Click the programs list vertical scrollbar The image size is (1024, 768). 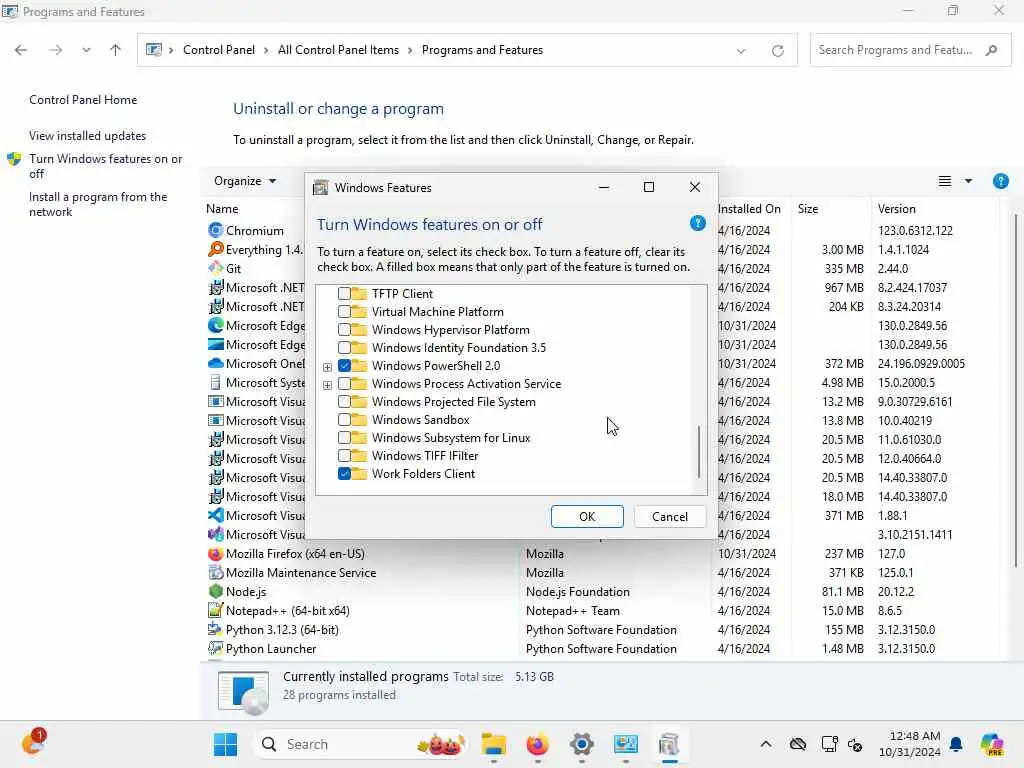tap(1016, 391)
